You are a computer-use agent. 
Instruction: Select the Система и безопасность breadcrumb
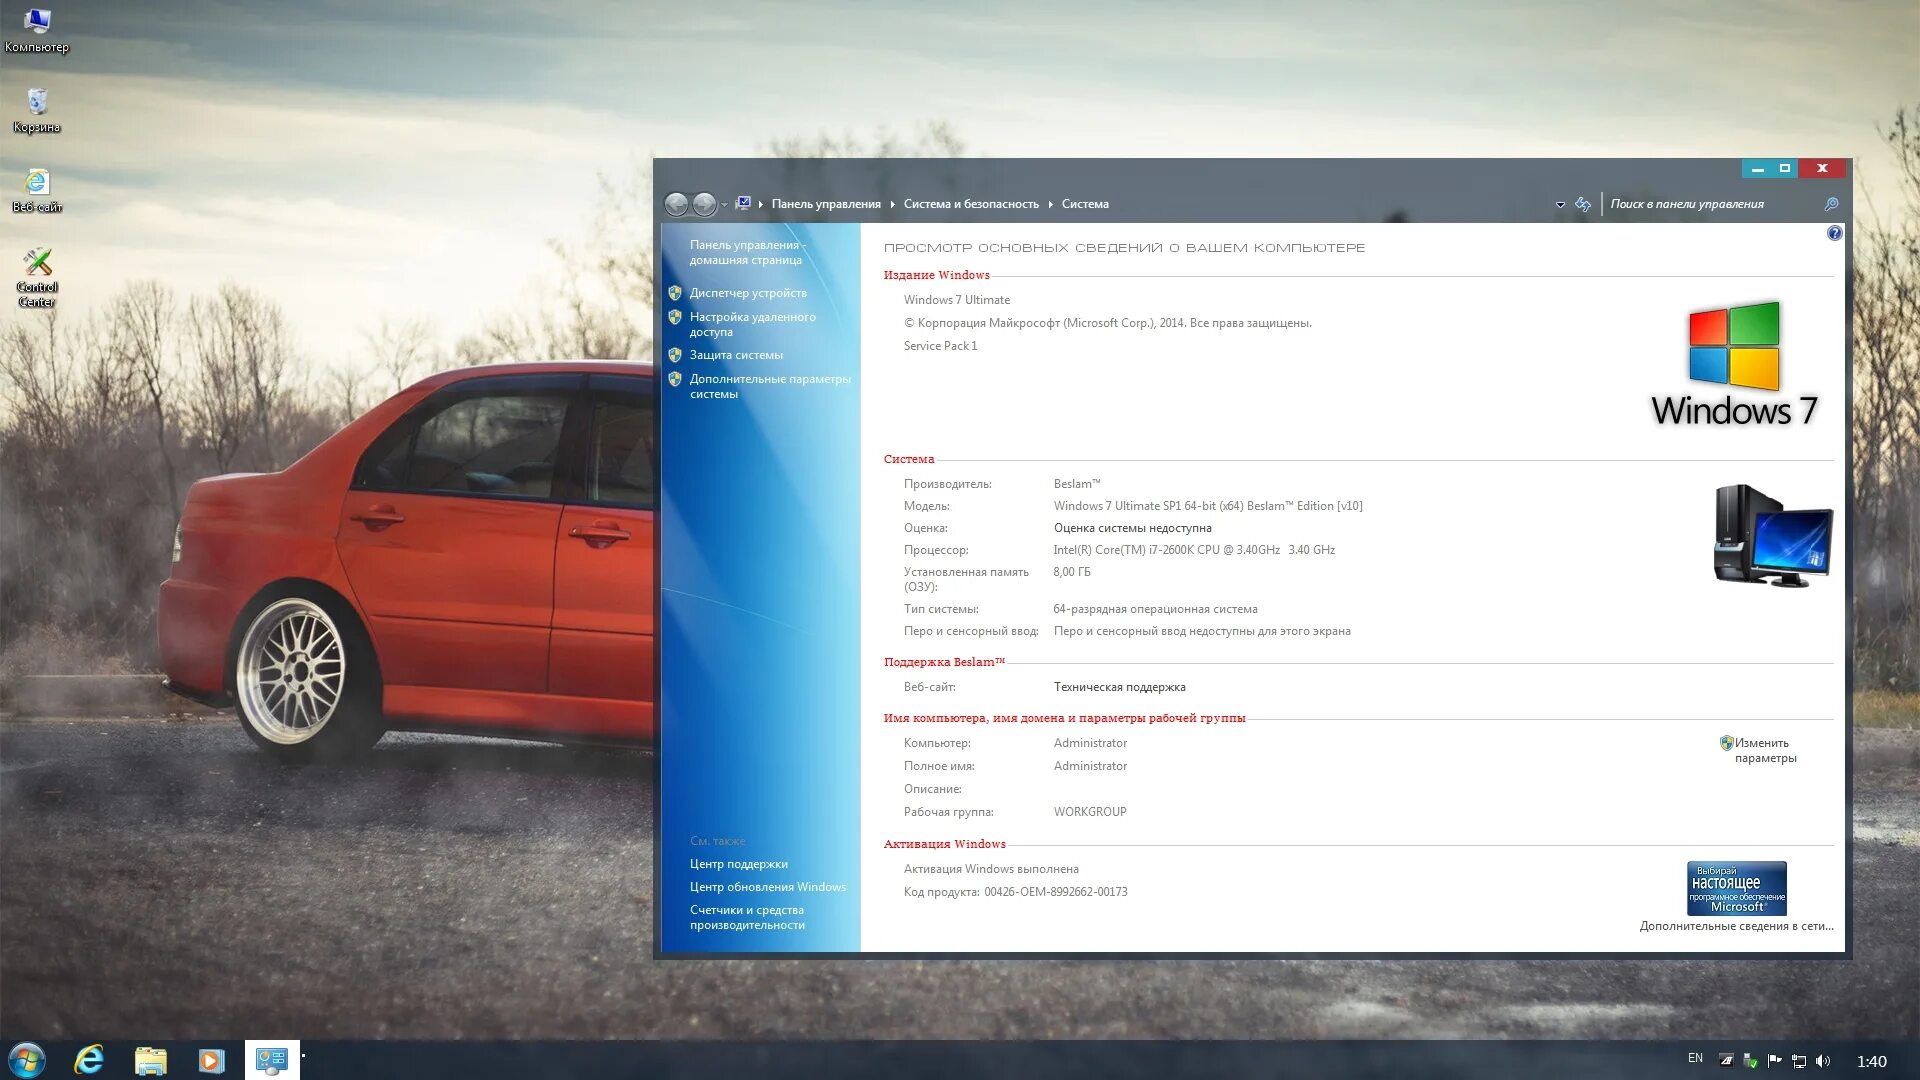pos(970,204)
